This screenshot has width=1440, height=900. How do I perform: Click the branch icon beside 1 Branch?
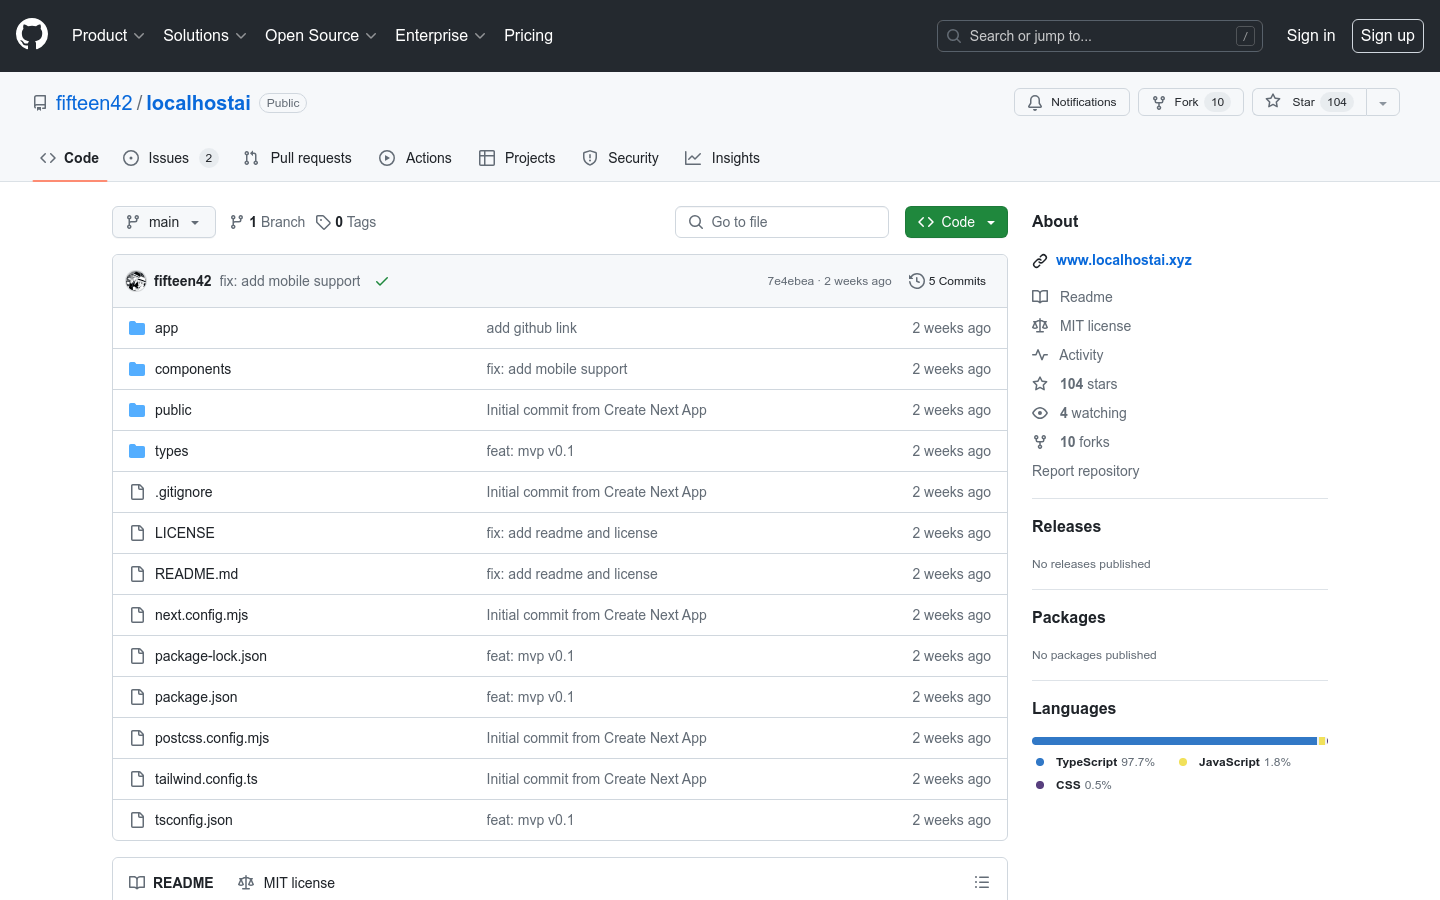[x=237, y=222]
